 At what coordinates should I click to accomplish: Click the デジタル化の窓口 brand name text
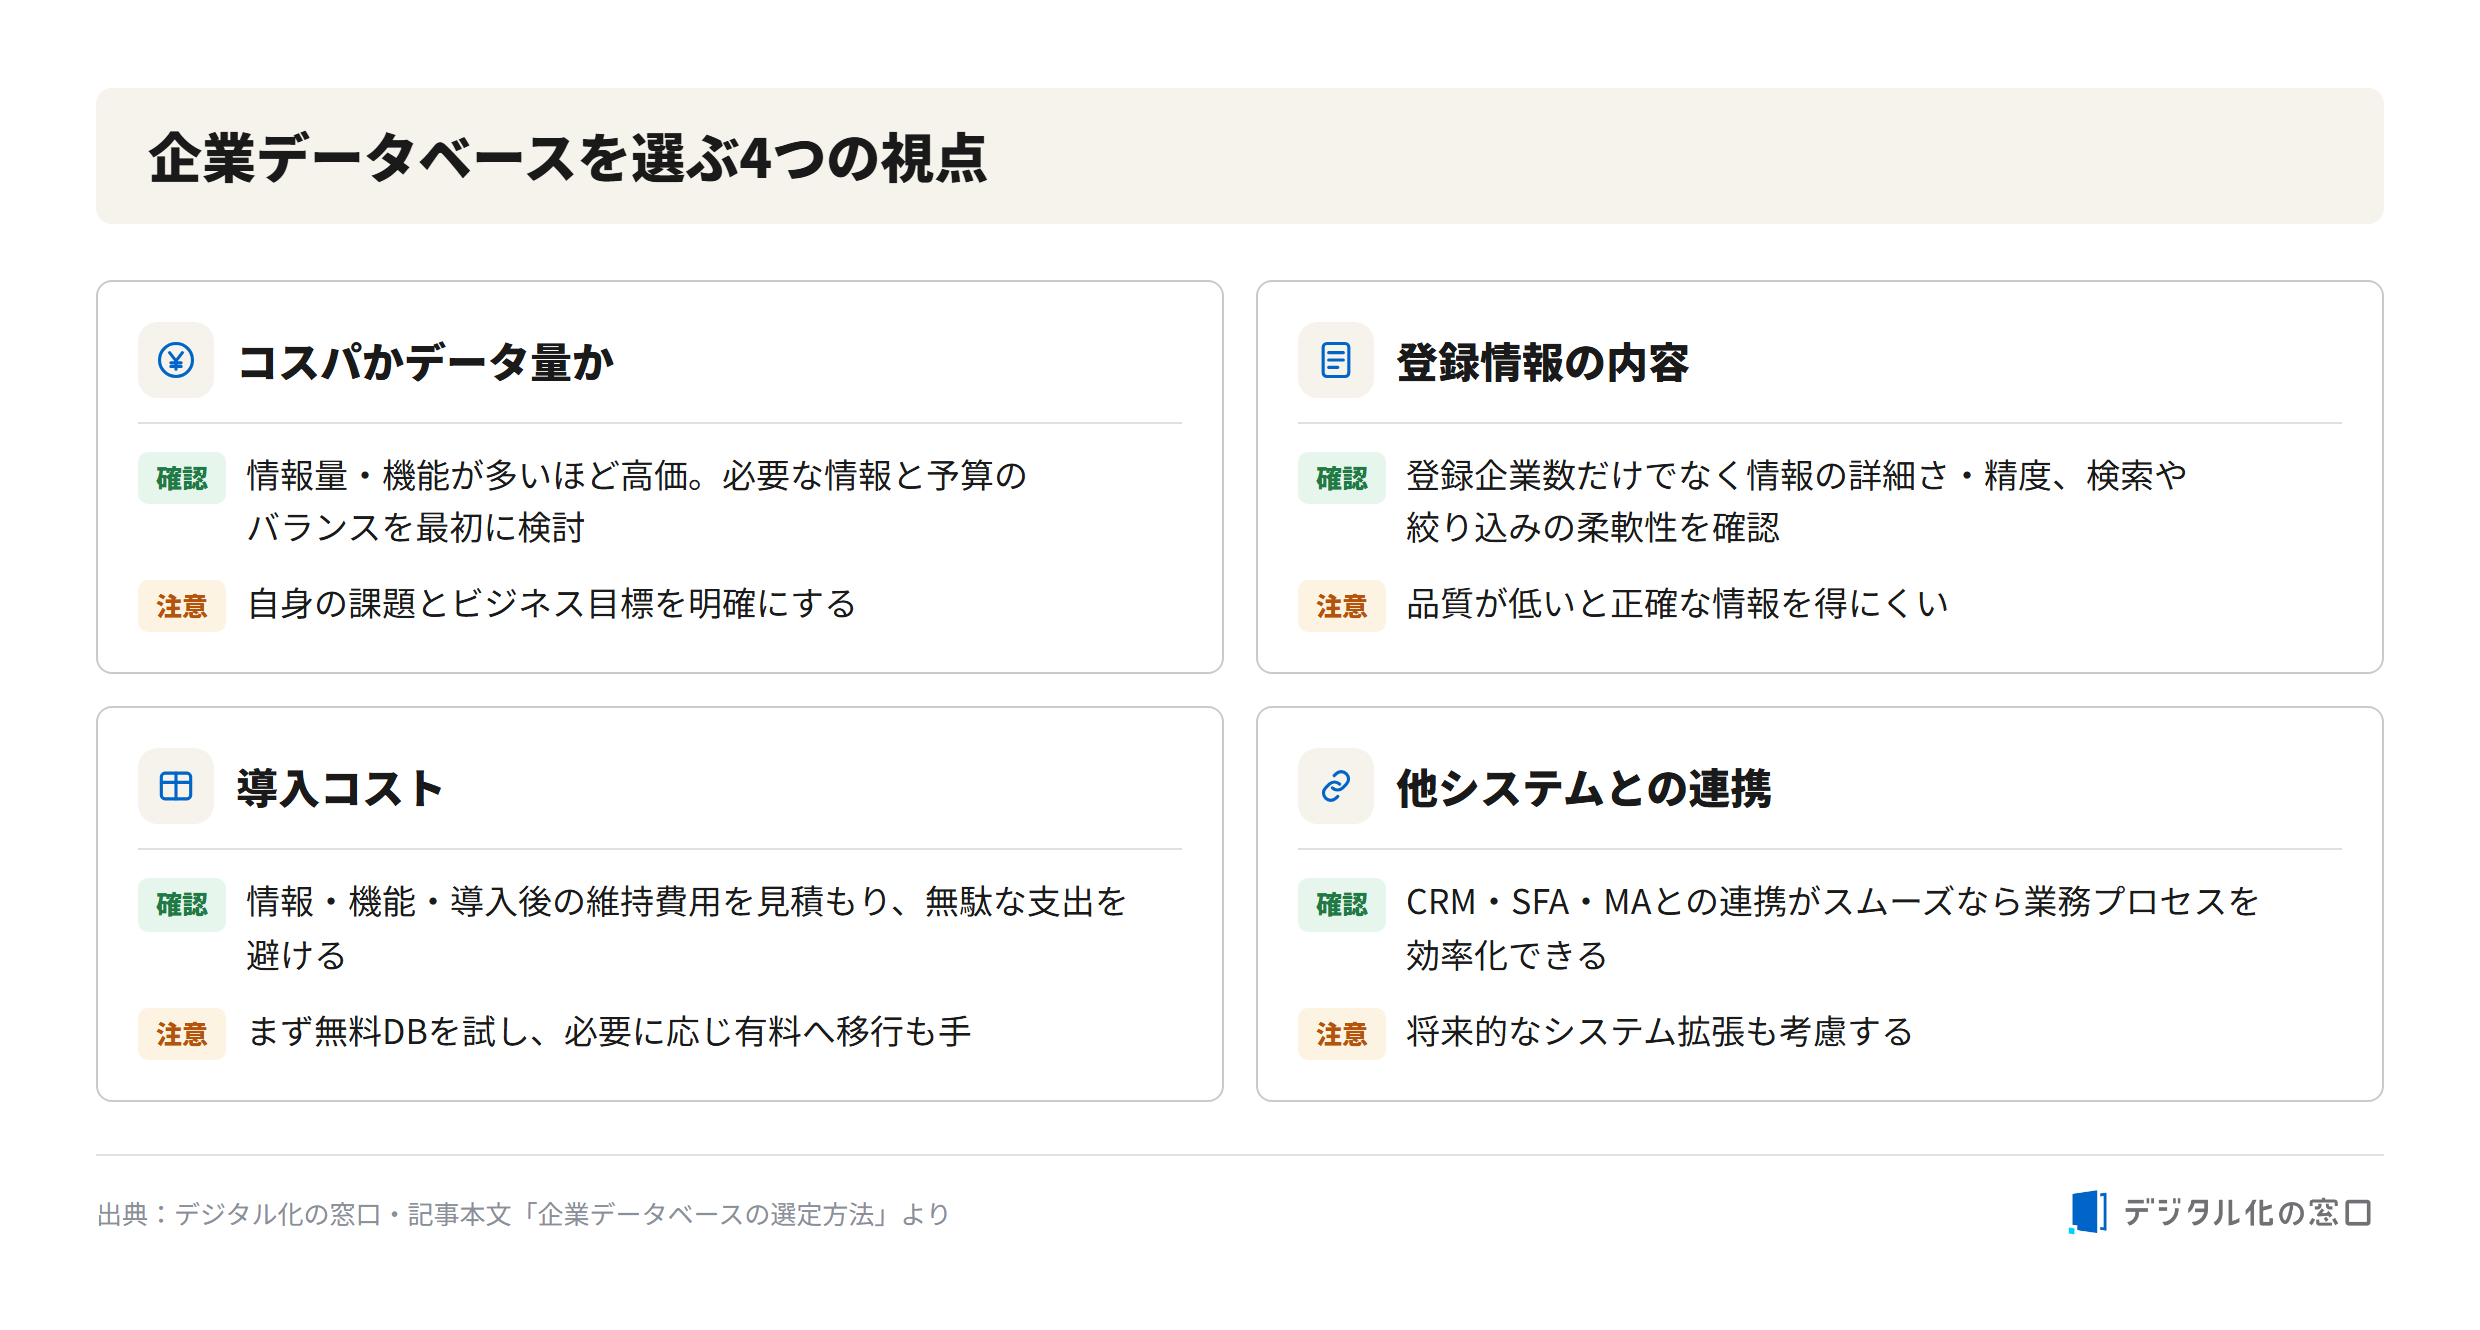coord(2247,1213)
